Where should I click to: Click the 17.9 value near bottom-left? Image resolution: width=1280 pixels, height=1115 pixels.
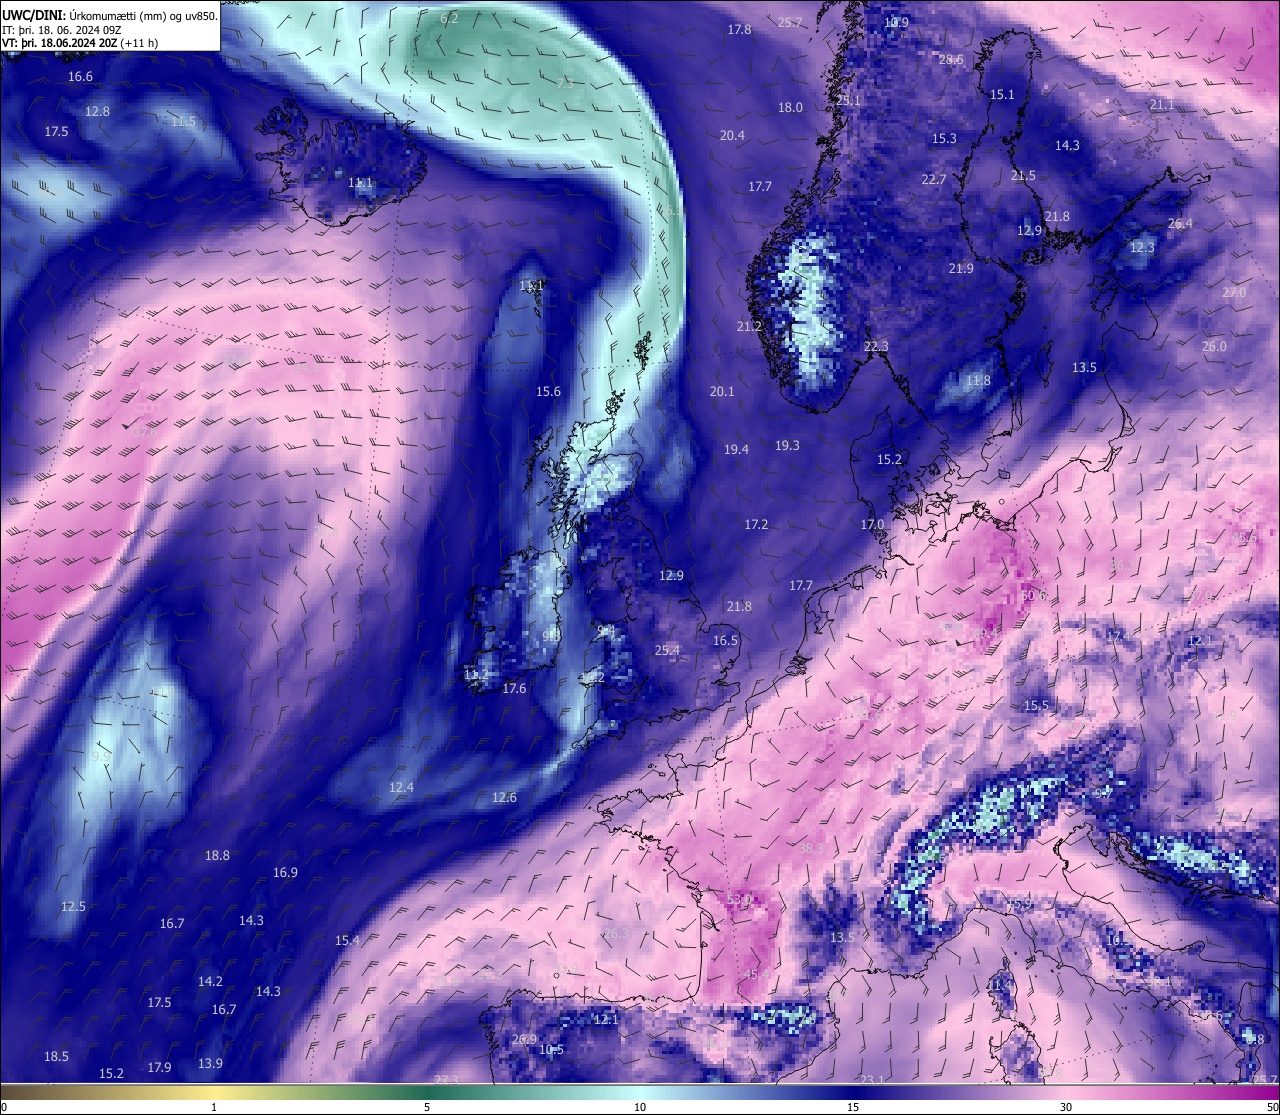pyautogui.click(x=159, y=1068)
